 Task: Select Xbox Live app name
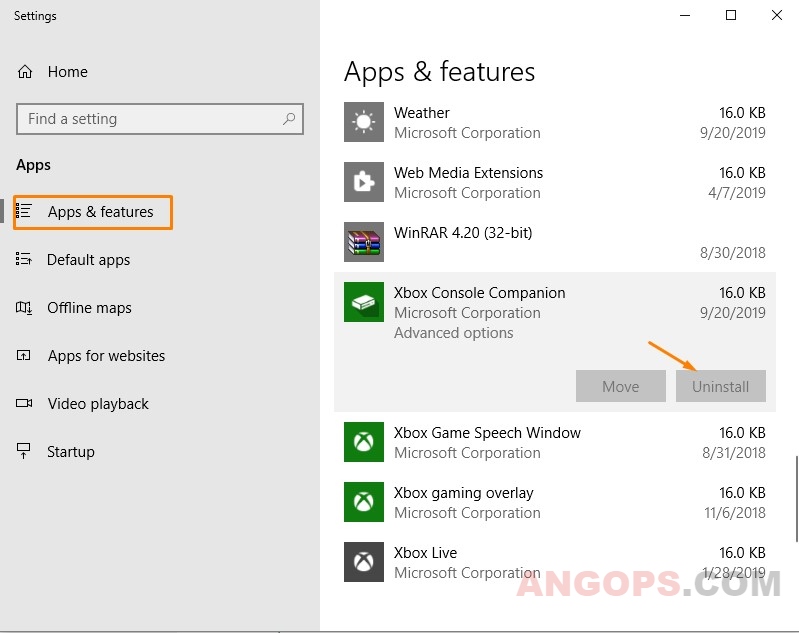(x=425, y=553)
